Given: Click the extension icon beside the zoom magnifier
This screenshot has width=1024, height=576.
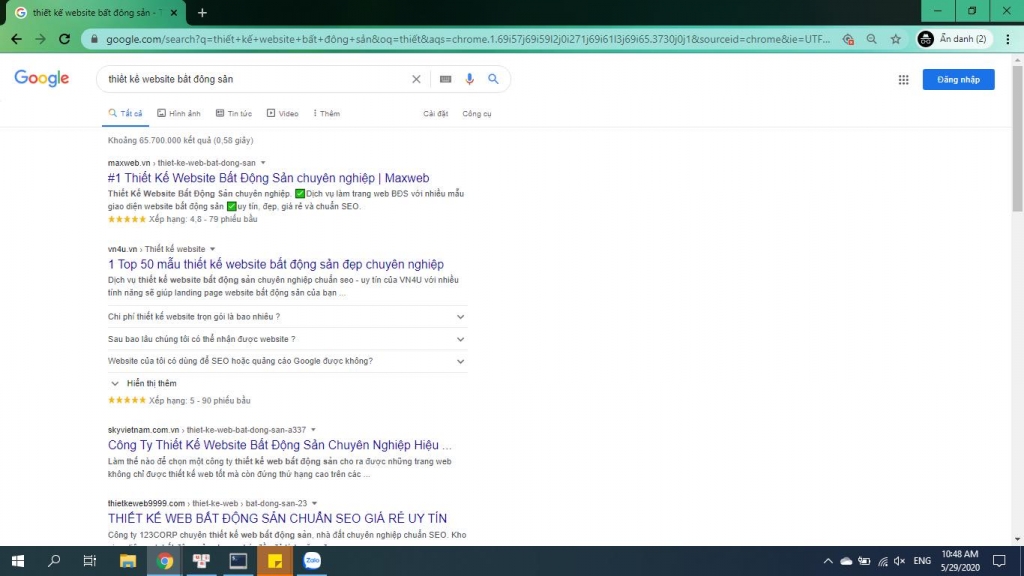Looking at the screenshot, I should [848, 39].
